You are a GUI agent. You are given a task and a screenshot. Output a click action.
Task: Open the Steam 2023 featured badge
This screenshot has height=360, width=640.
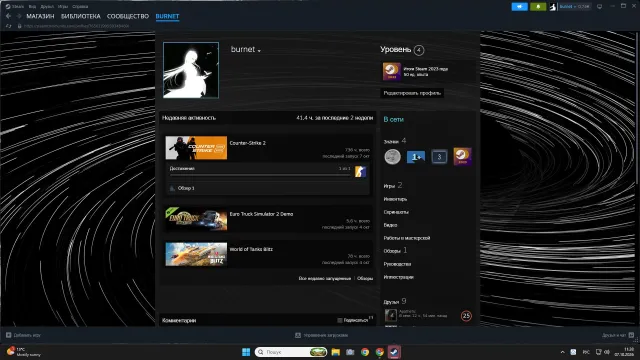click(391, 71)
